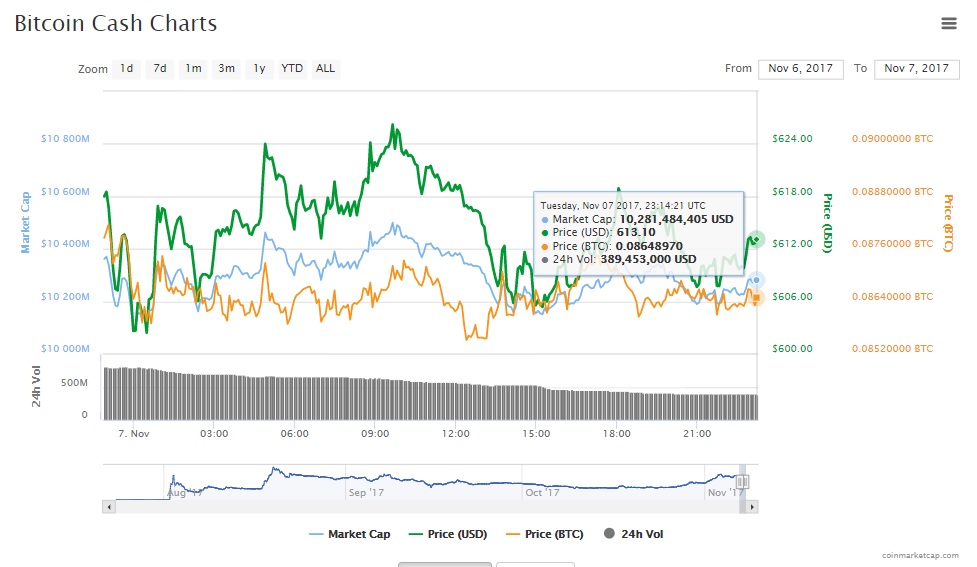Click the Price (BTC) vertical axis title
Viewport: 977px width, 567px height.
(948, 223)
